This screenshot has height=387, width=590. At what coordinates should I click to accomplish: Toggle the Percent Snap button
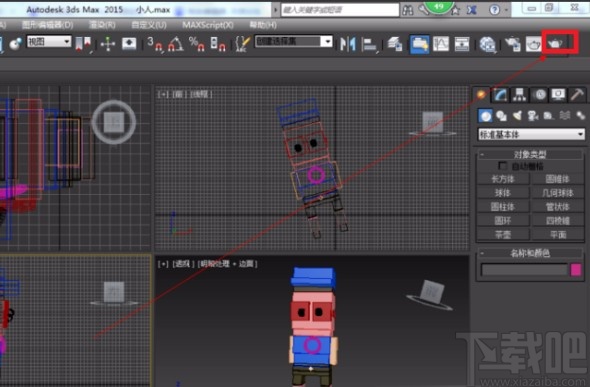197,44
